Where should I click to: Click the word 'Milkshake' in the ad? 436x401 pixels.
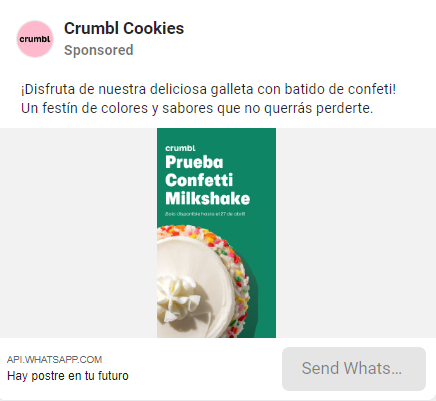208,198
